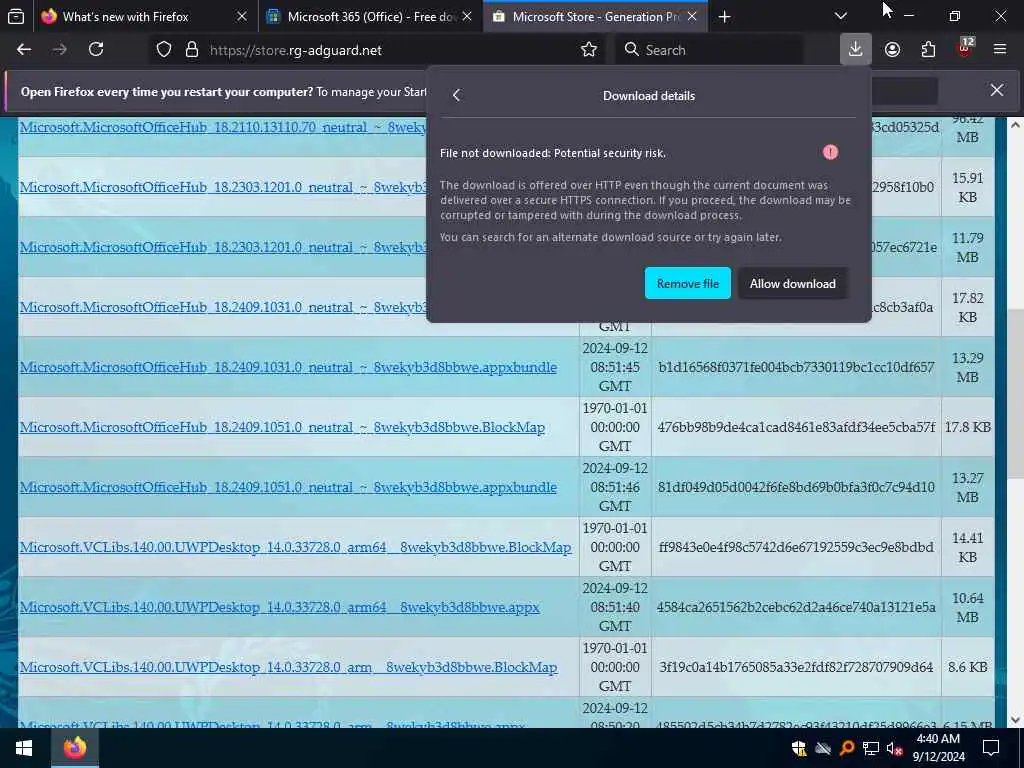The image size is (1024, 768).
Task: Select hash b1d16568f0371fe004bcb7330119bc1cc10df657
Action: pos(796,367)
